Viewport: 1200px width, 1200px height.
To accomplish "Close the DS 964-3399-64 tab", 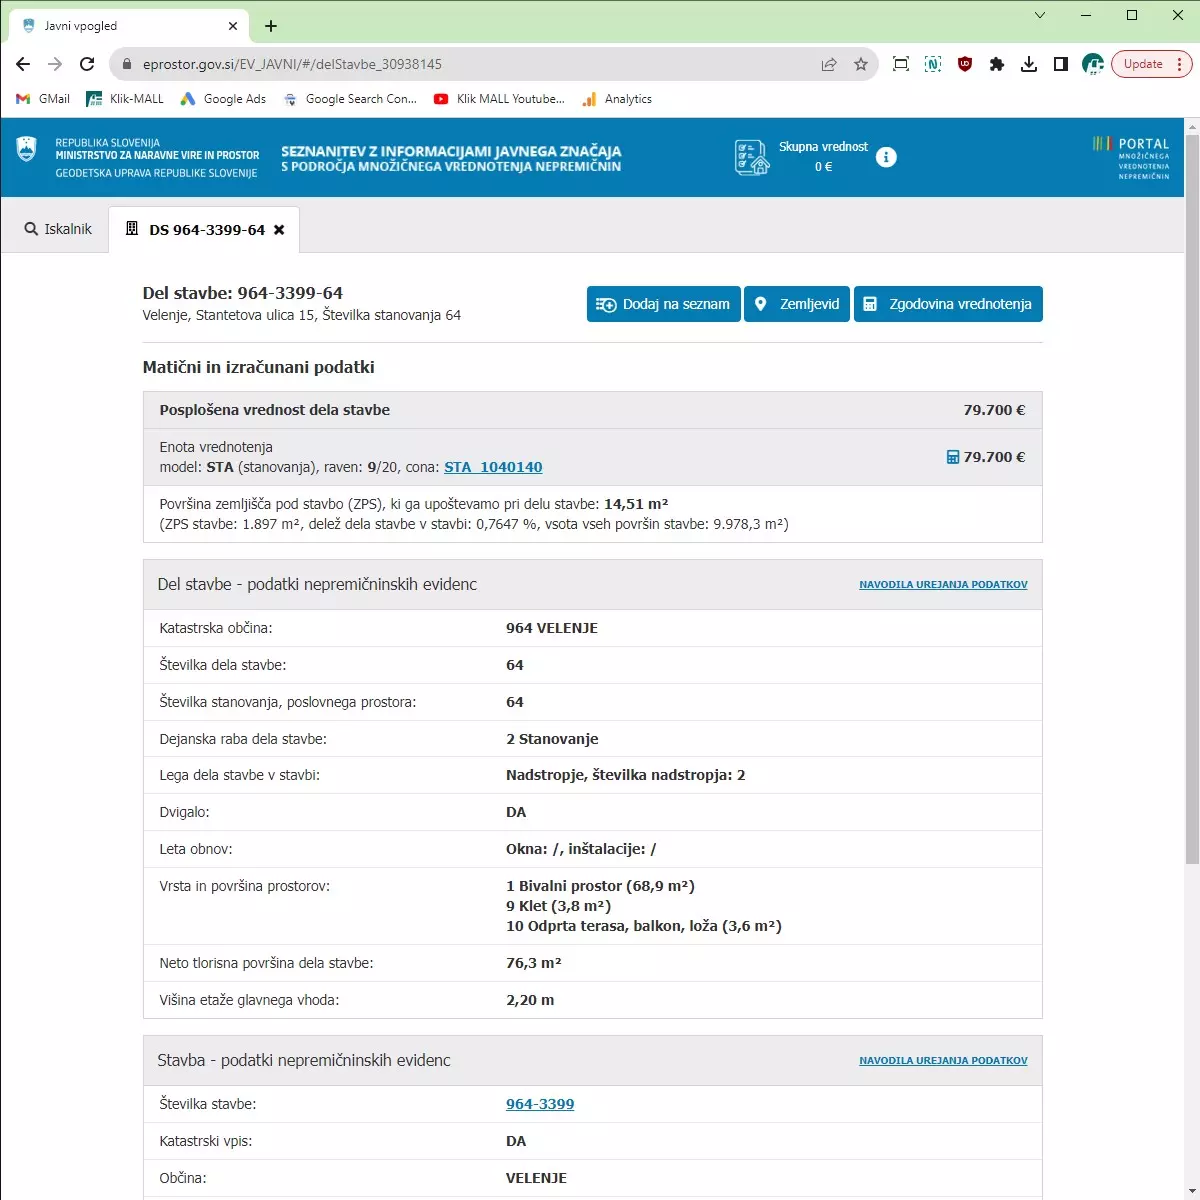I will coord(279,230).
